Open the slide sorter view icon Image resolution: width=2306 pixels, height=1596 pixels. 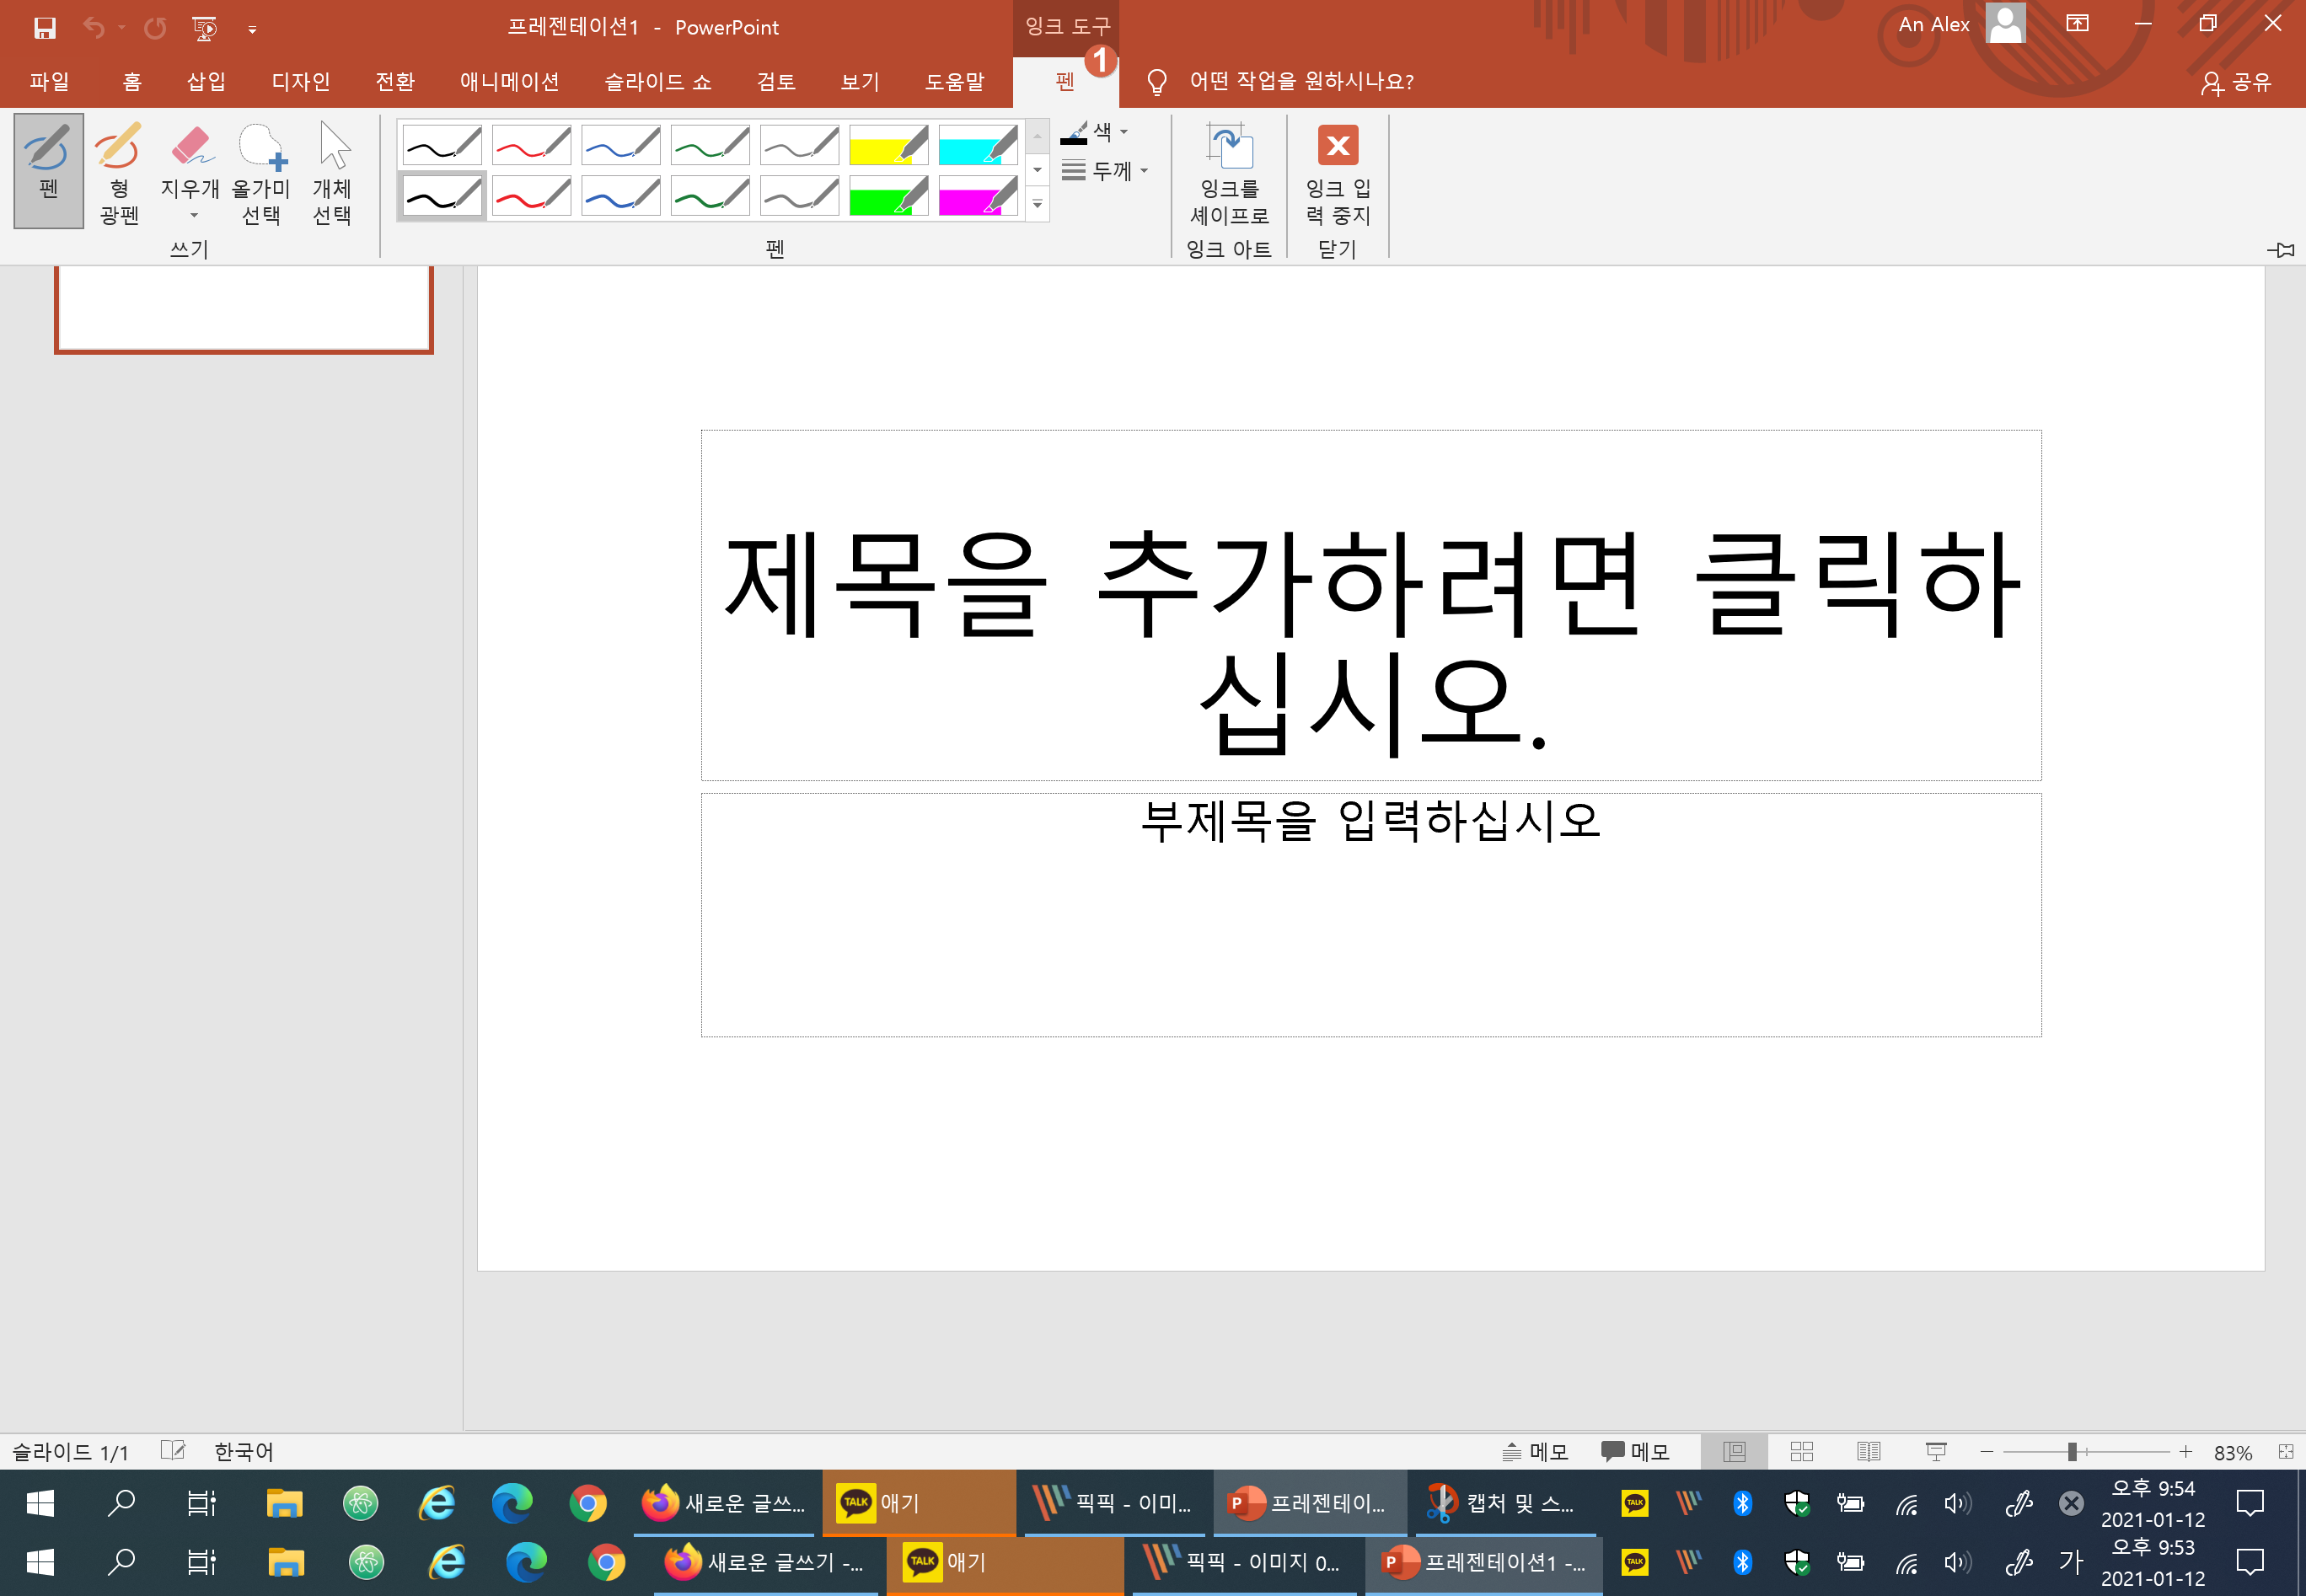1801,1451
